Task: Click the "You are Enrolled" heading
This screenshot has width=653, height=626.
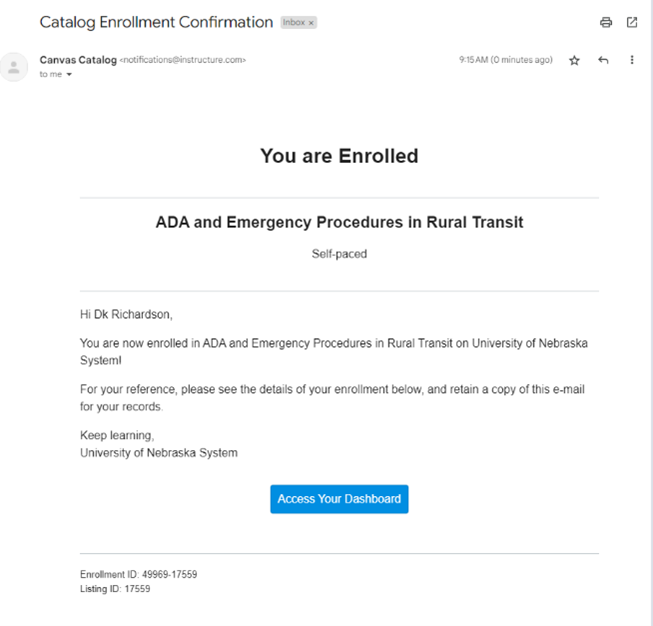Action: [x=339, y=156]
